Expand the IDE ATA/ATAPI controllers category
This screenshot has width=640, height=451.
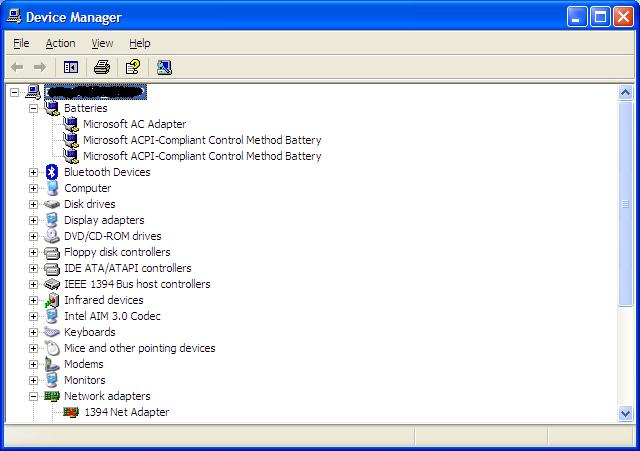click(33, 268)
